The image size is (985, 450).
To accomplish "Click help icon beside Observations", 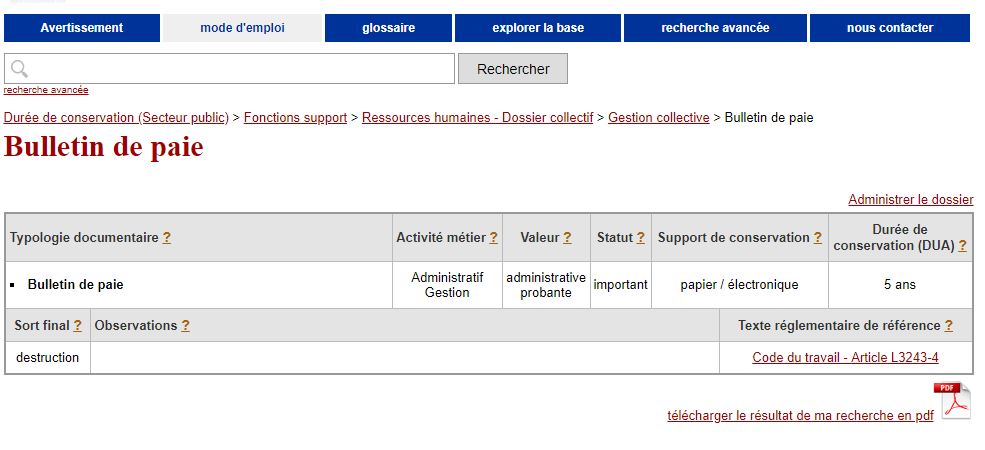I will [185, 326].
